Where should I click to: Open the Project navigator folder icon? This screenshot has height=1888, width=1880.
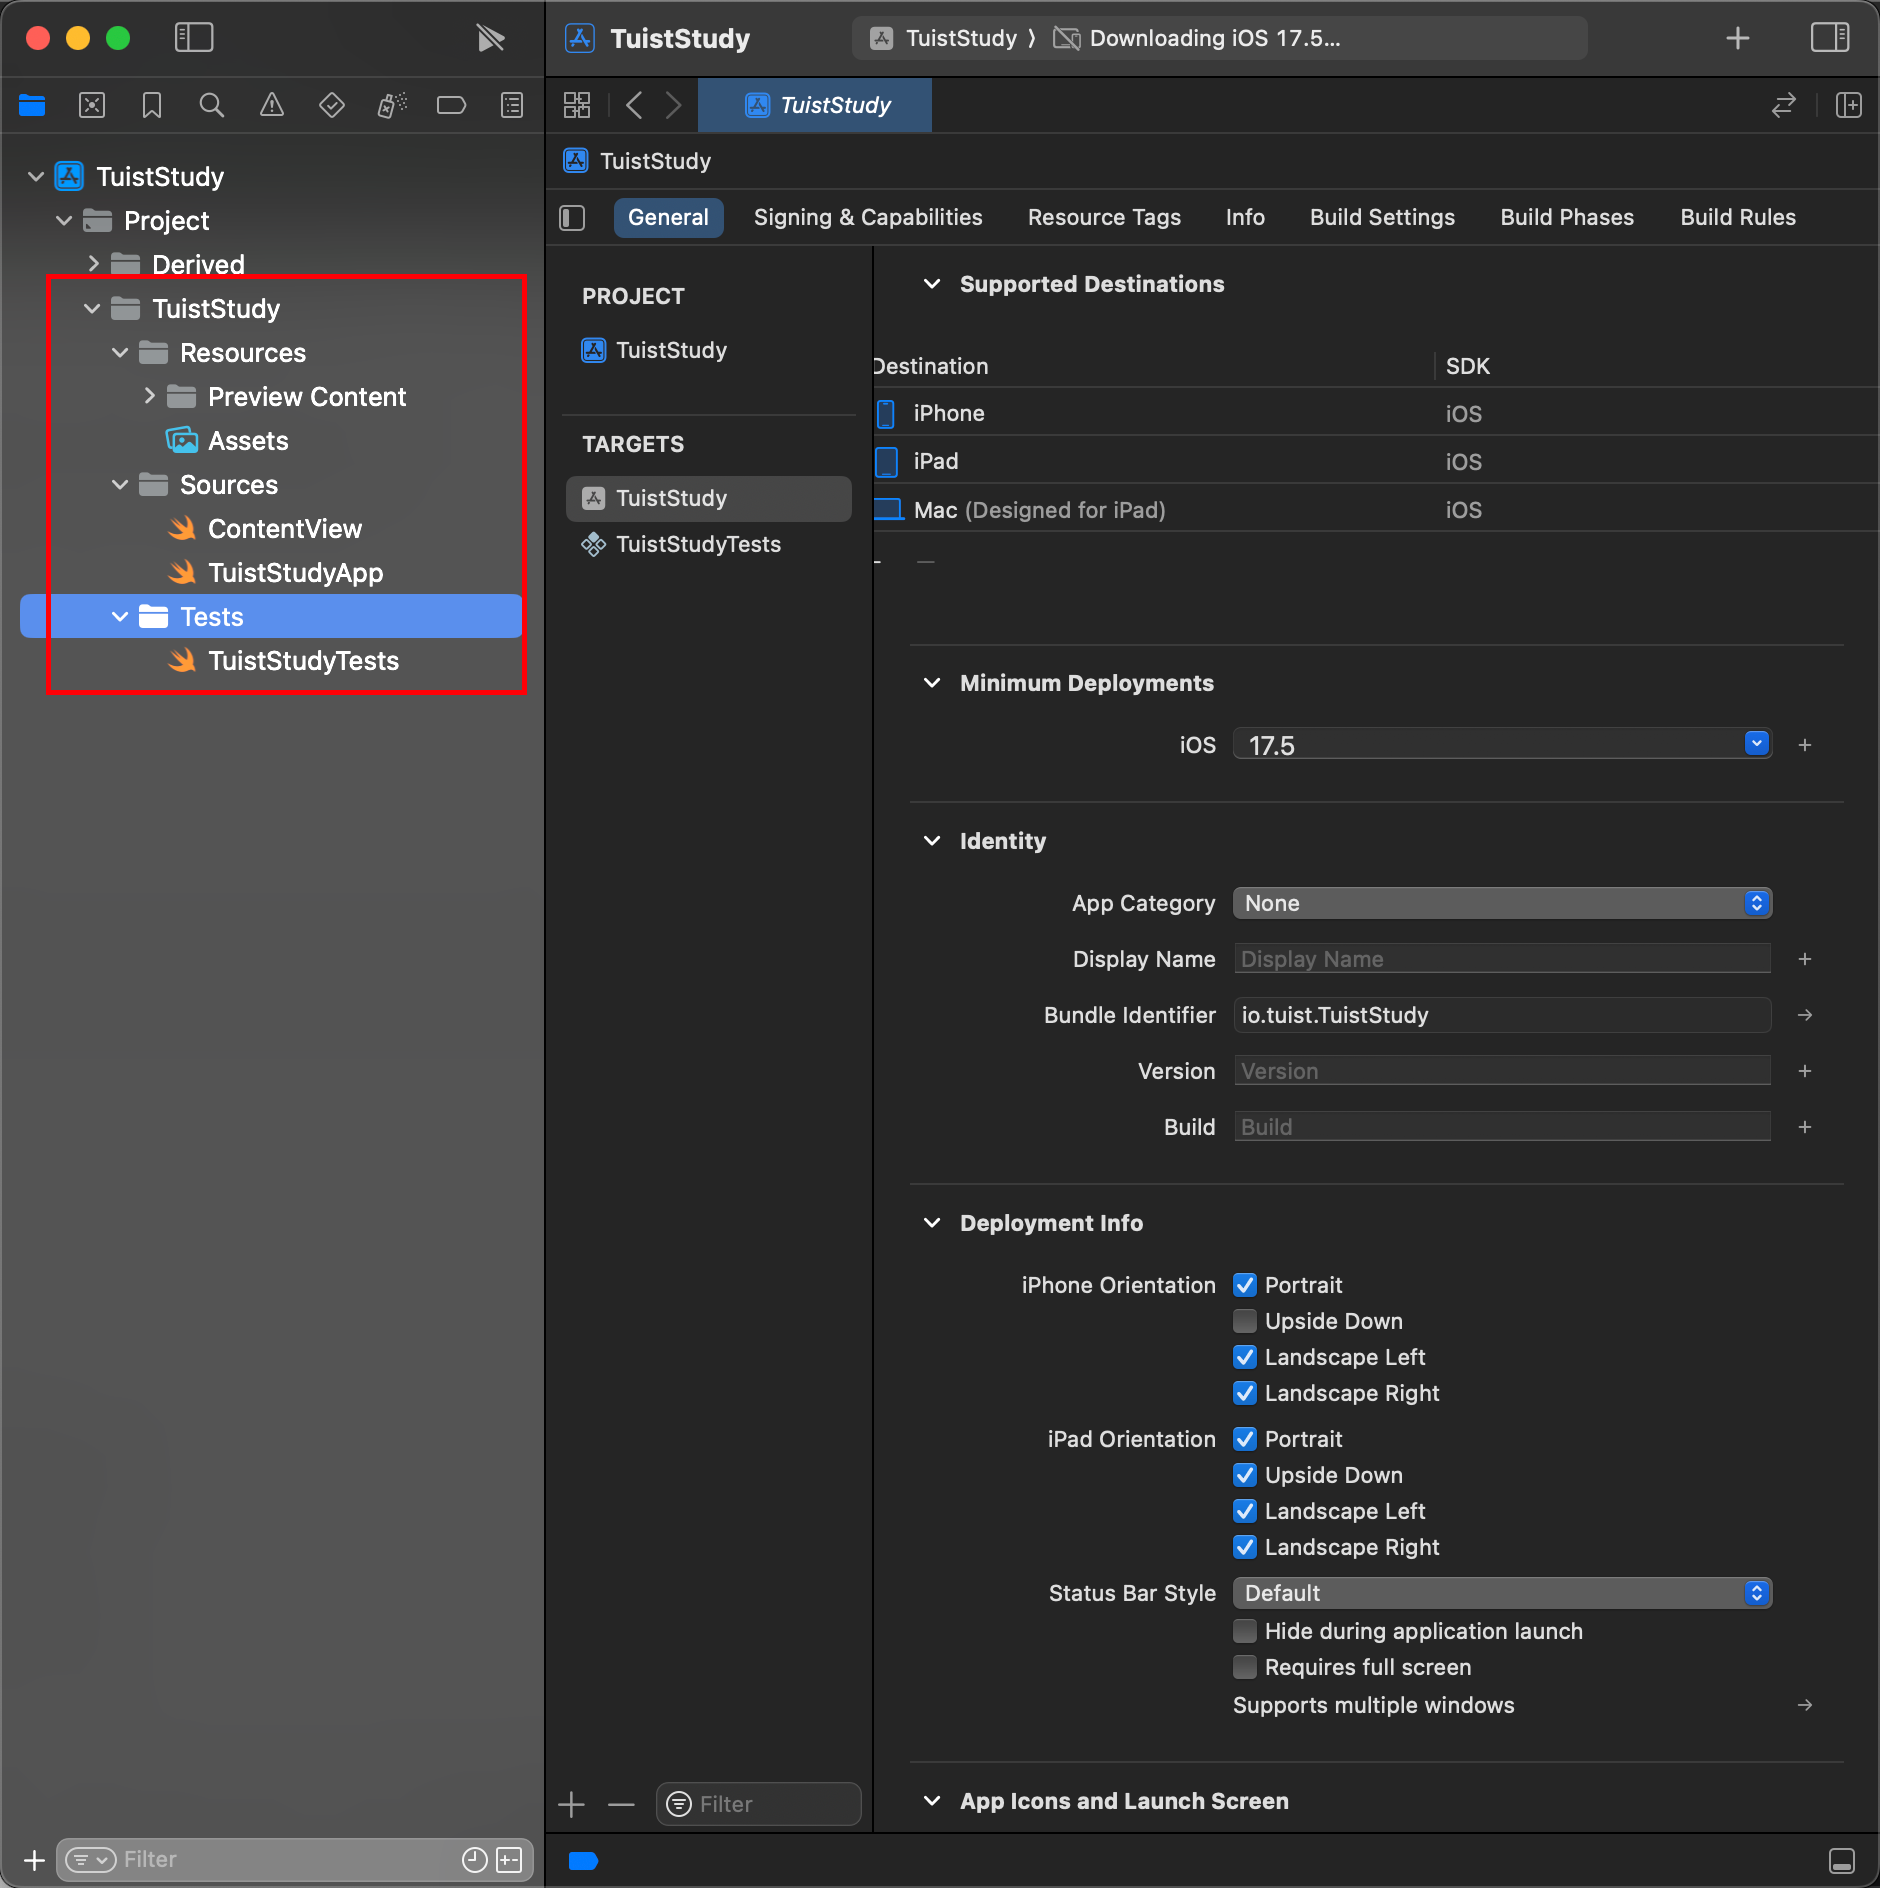(32, 105)
